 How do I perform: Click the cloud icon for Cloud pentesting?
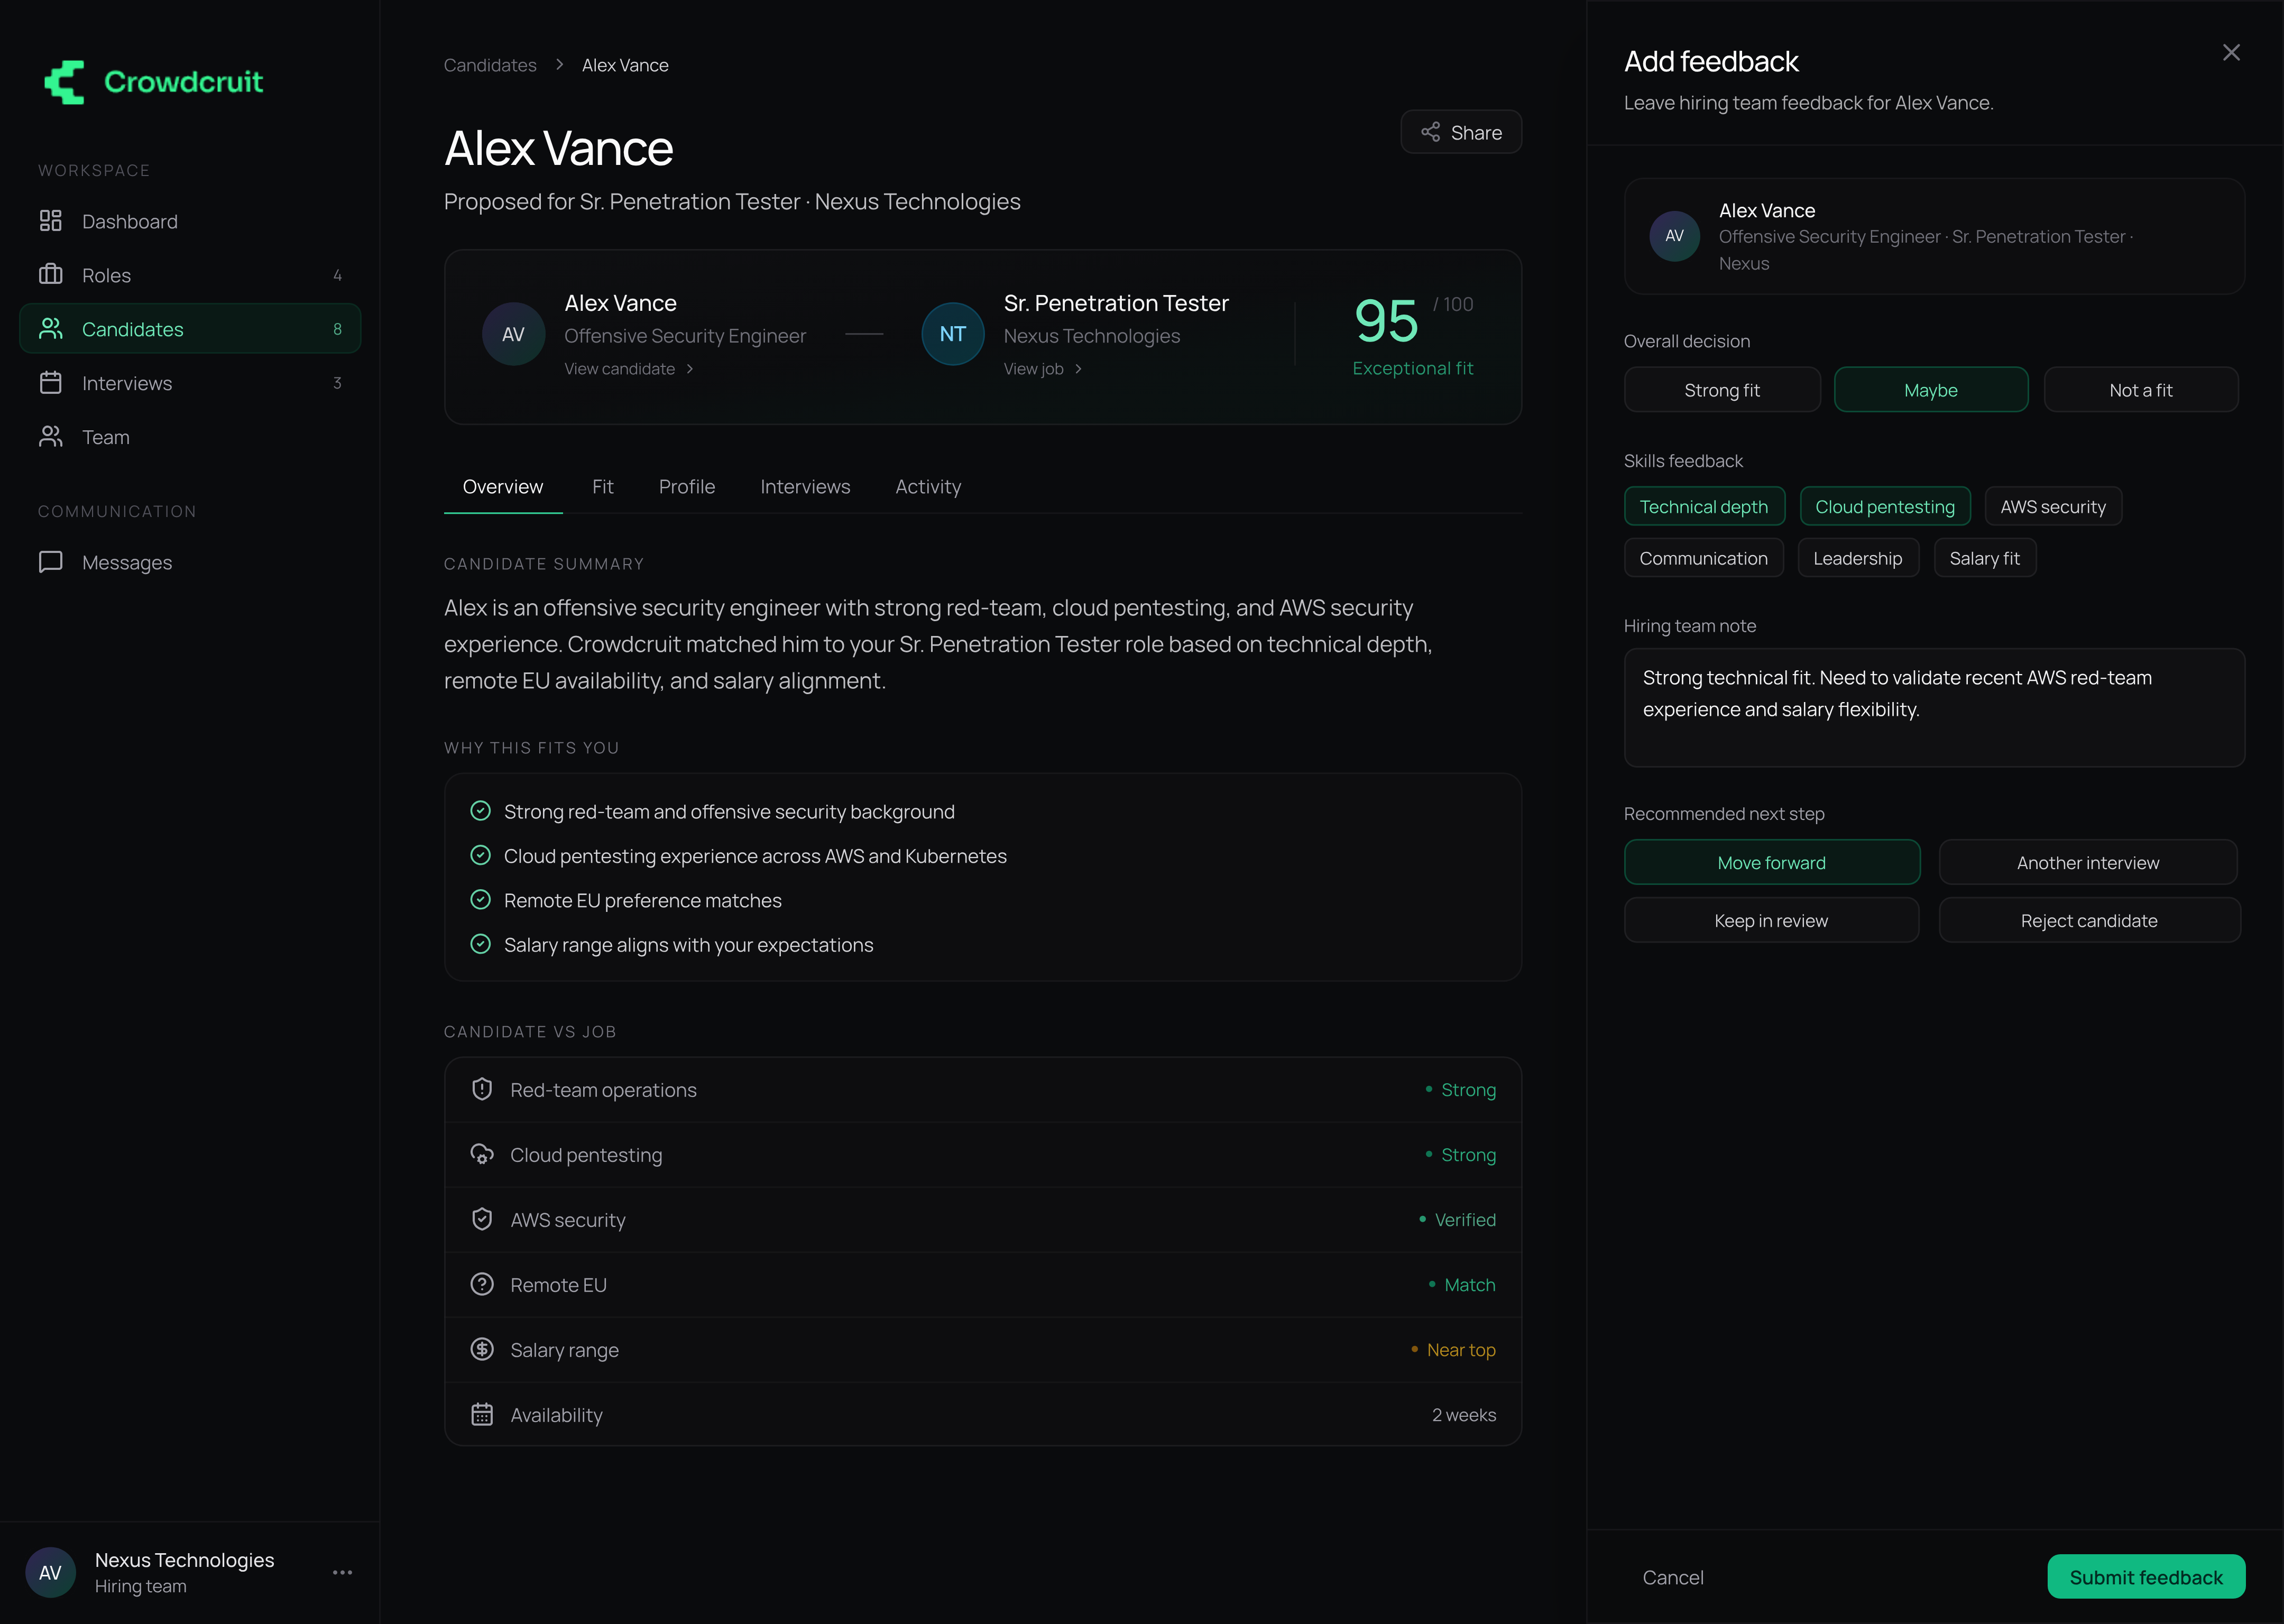coord(482,1154)
